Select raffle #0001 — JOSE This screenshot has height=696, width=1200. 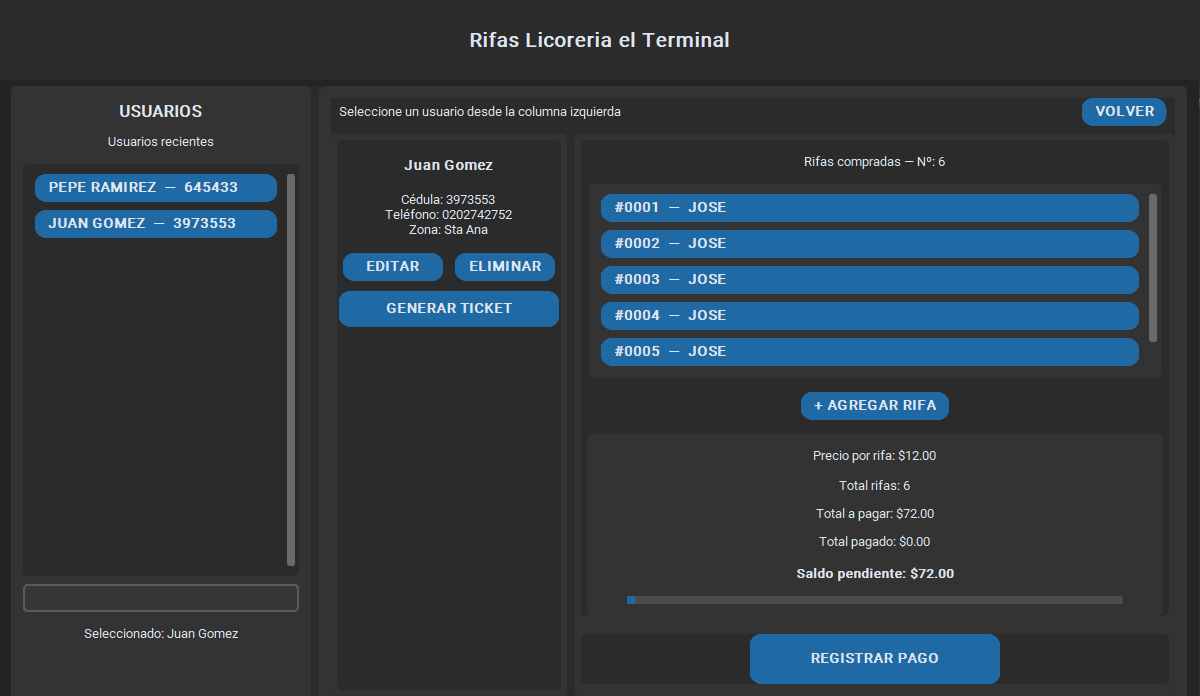(x=870, y=208)
